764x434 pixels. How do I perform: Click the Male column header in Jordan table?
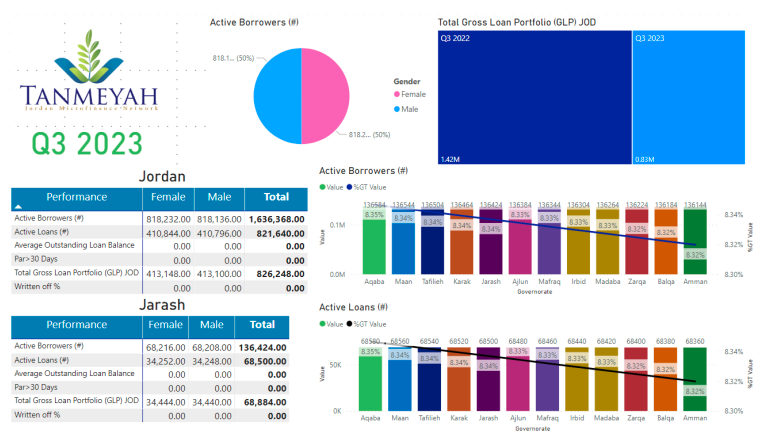[219, 197]
